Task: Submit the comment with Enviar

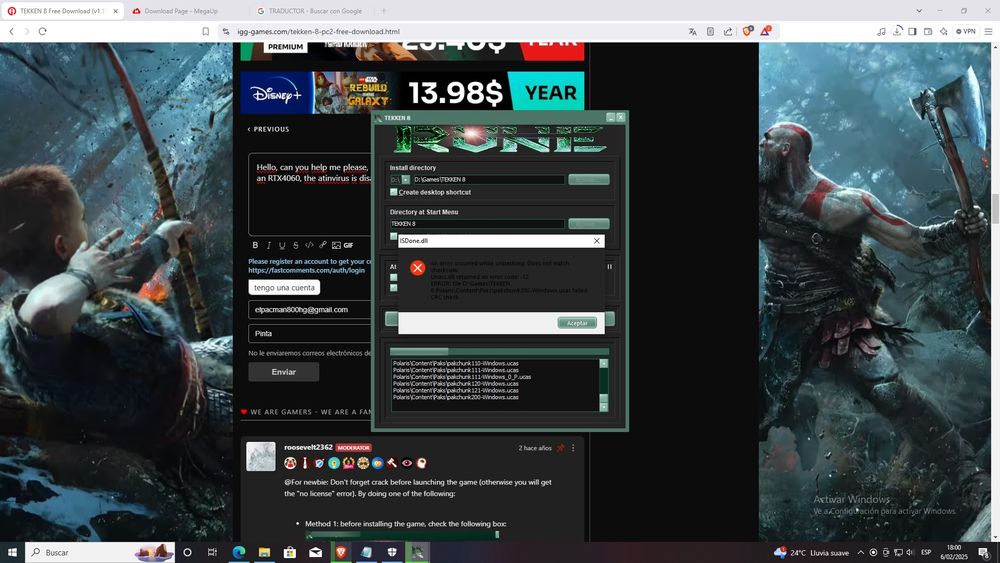Action: pos(284,372)
